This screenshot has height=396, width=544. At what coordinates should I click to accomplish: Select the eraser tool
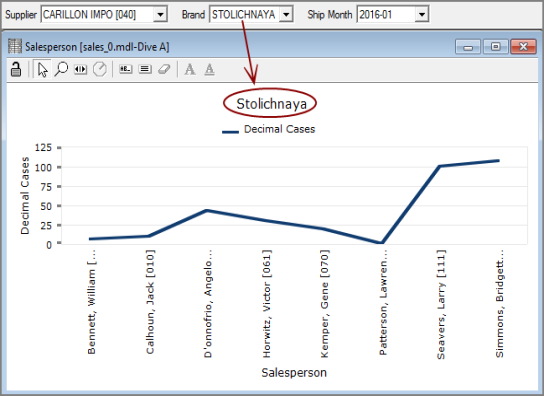click(164, 69)
